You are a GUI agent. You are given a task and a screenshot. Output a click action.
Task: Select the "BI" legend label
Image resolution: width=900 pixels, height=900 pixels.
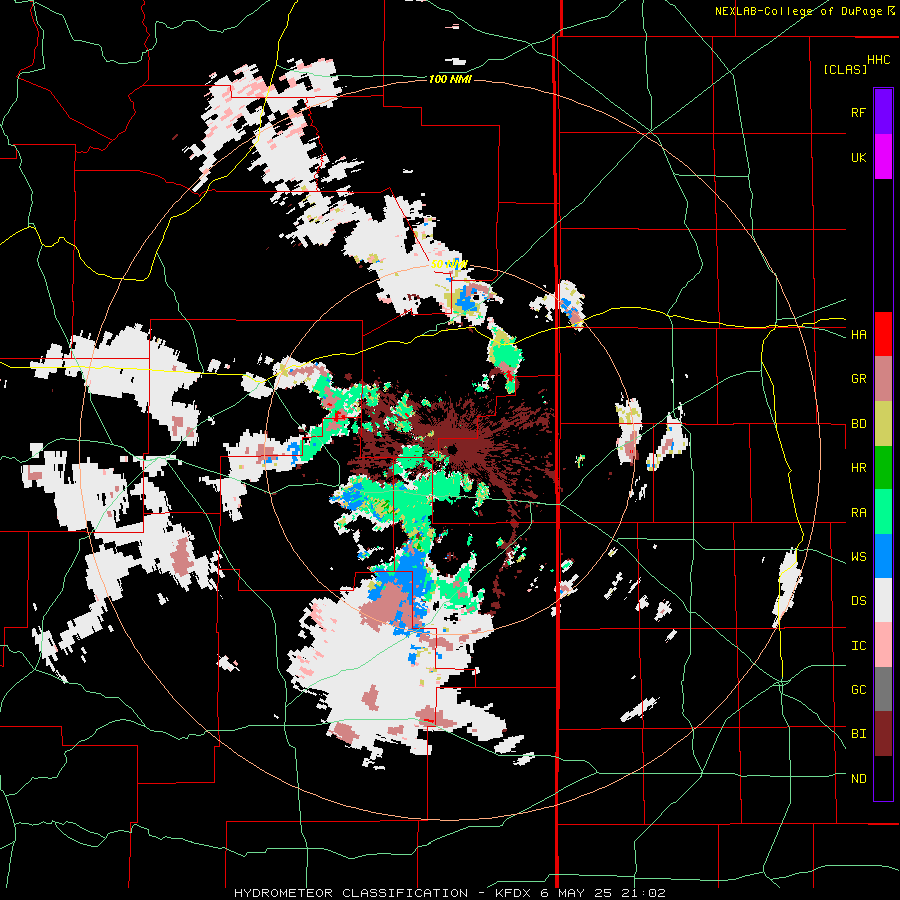click(x=858, y=734)
